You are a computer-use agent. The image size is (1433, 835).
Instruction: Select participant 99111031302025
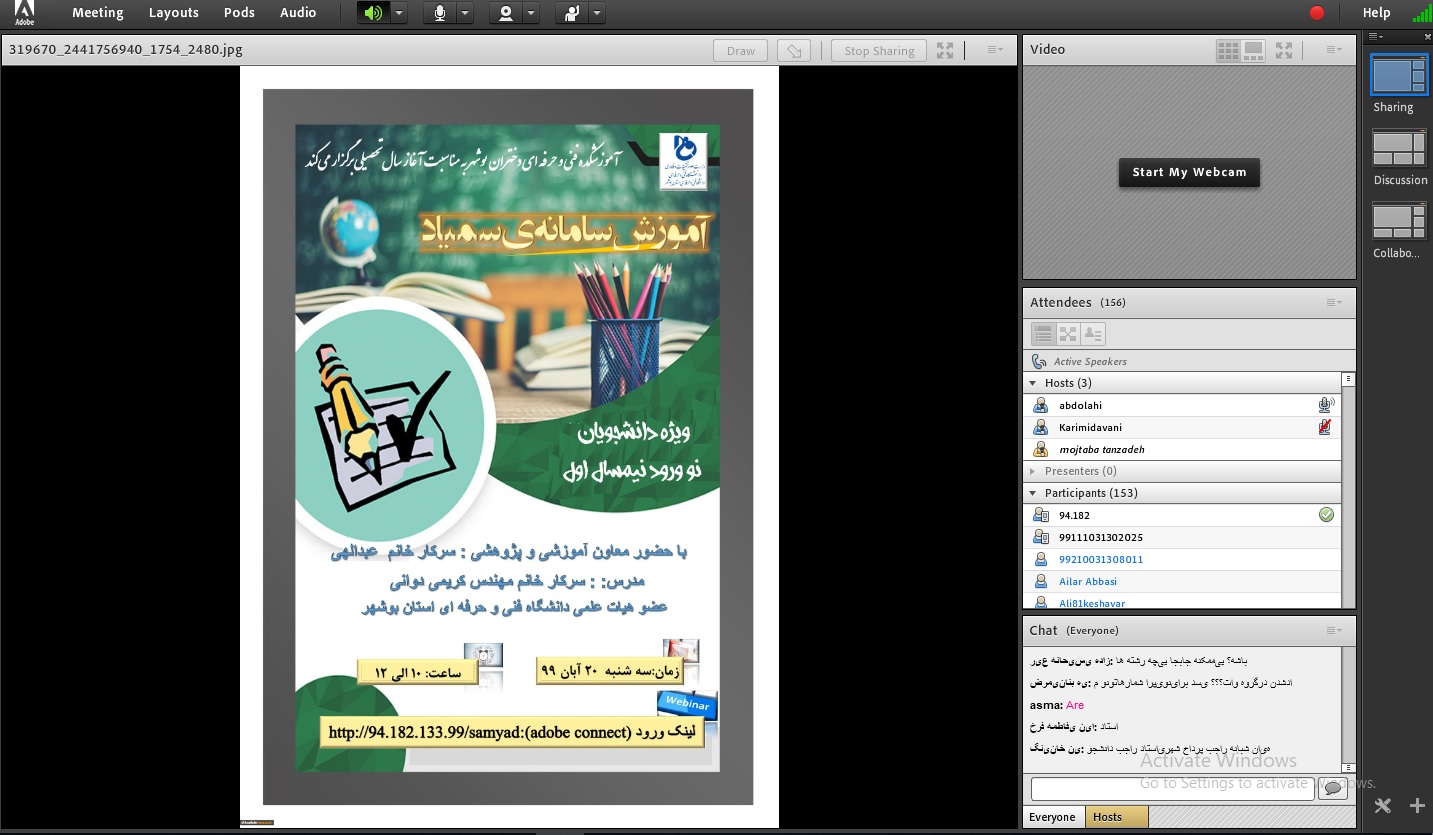(x=1182, y=537)
